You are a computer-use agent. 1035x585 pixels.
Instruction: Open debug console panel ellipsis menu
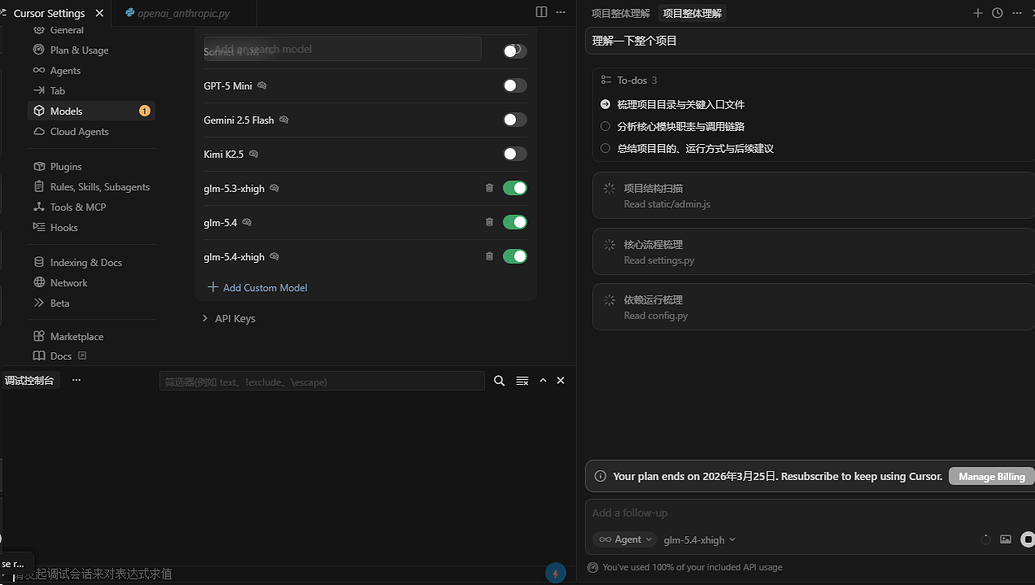[x=77, y=380]
